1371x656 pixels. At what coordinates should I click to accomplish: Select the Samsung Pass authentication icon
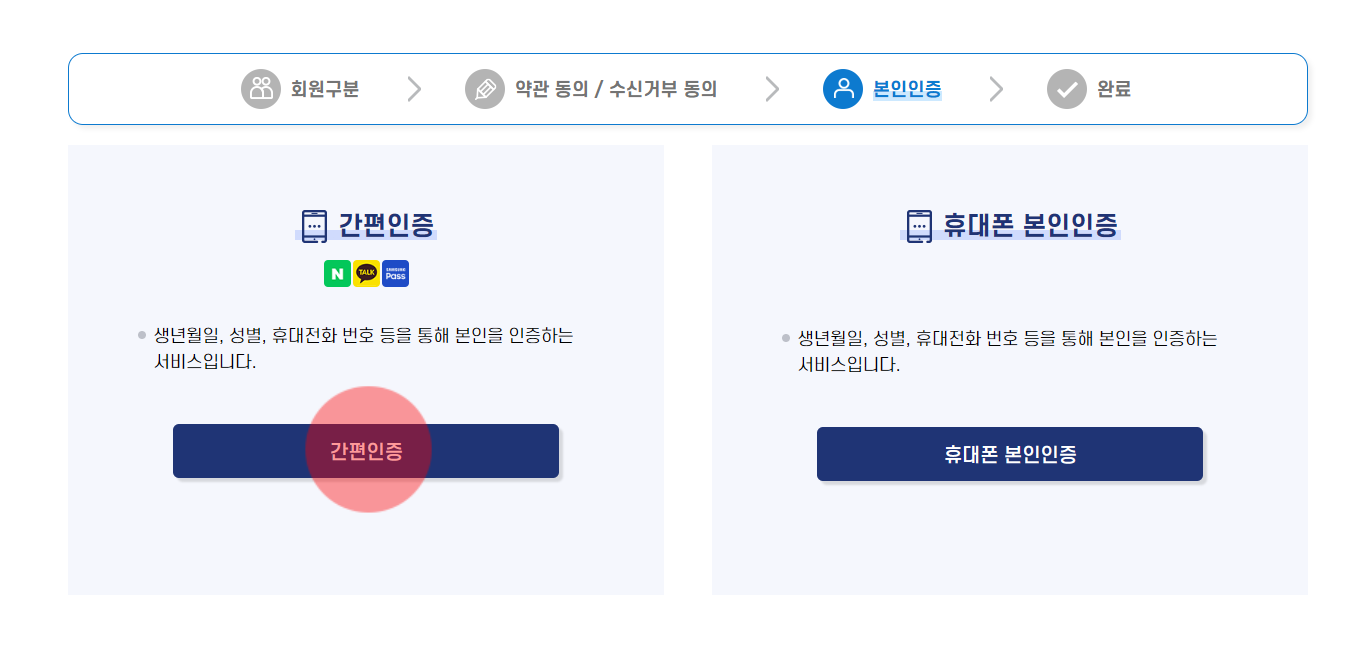tap(394, 272)
